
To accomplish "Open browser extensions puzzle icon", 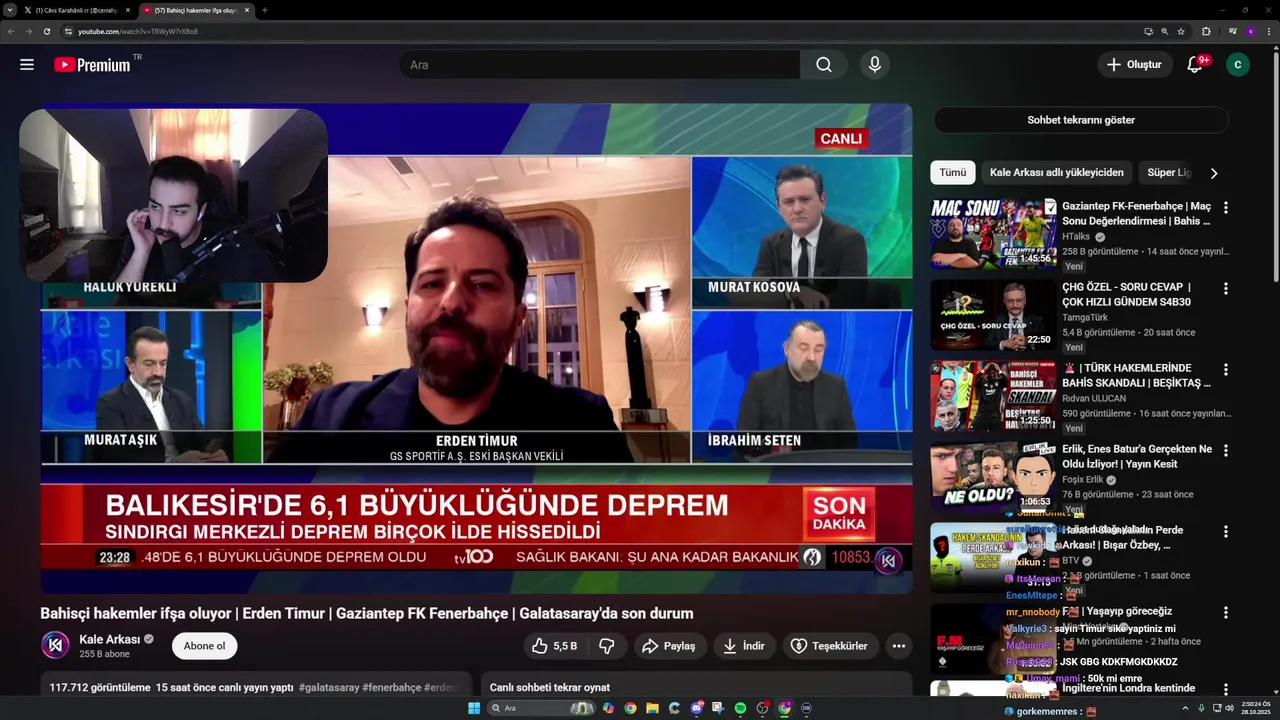I will tap(1206, 31).
